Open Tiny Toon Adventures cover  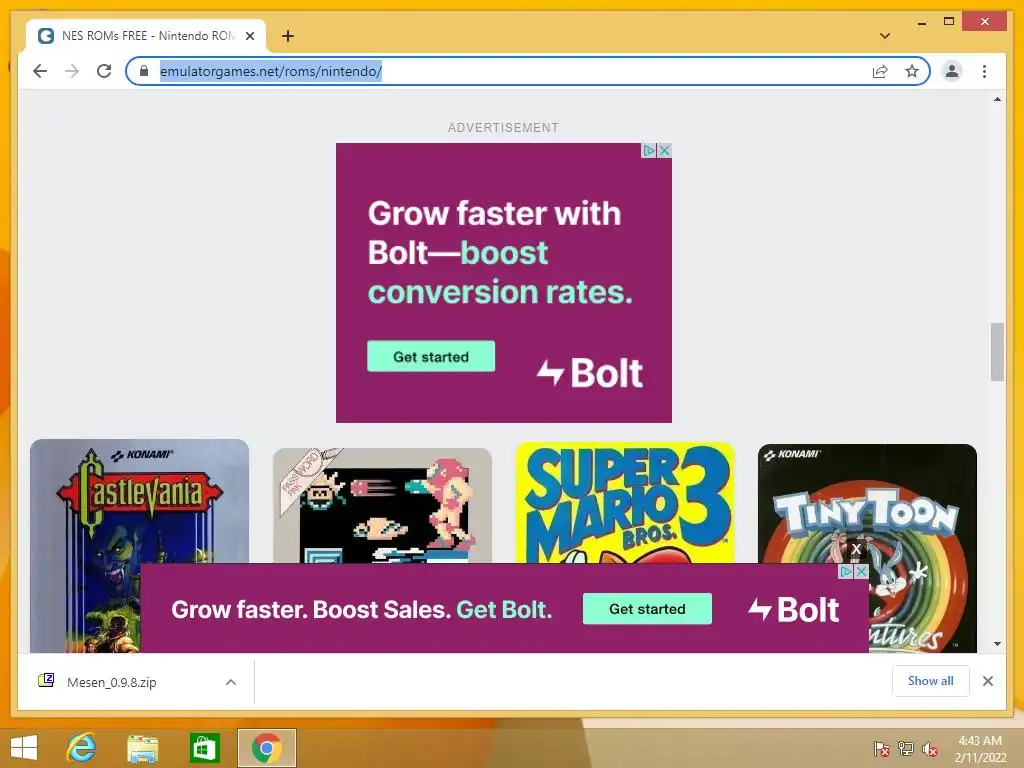(867, 503)
